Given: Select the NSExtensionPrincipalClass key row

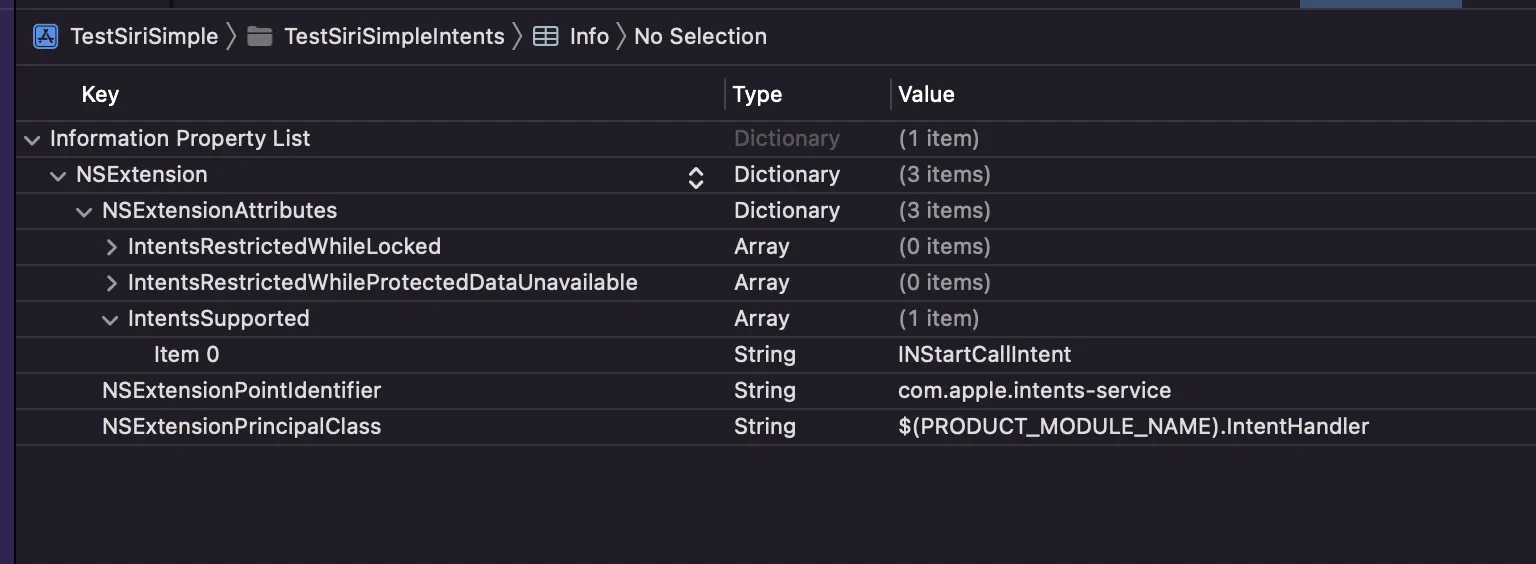Looking at the screenshot, I should [x=241, y=427].
